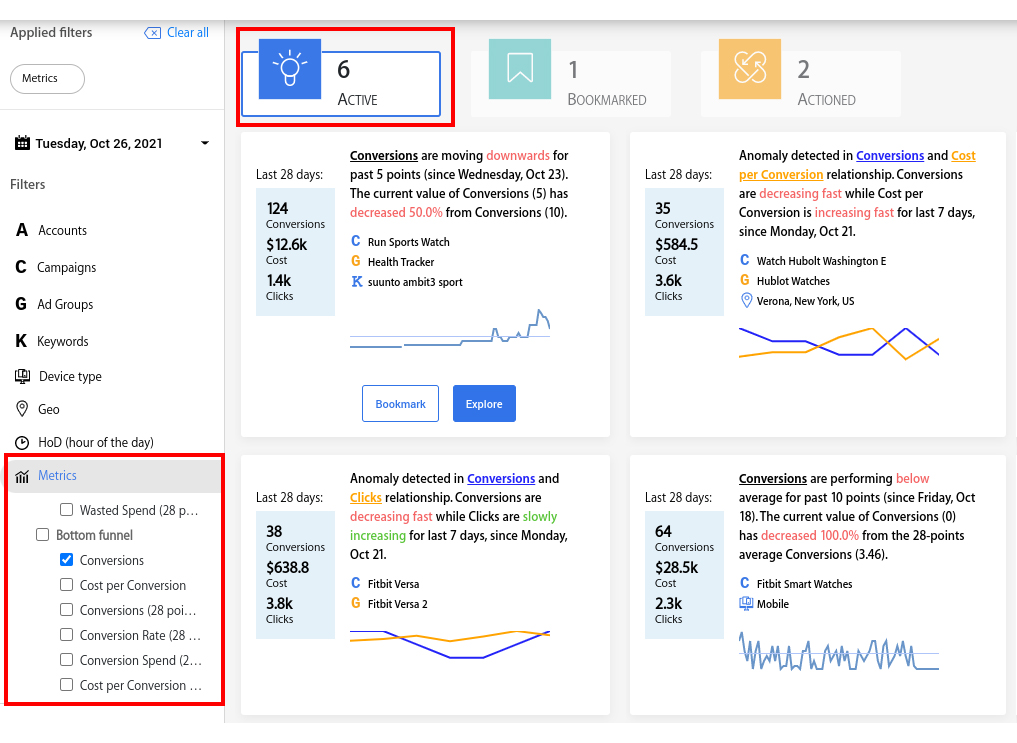The width and height of the screenshot is (1017, 743).
Task: Open the Clicks link in anomaly card
Action: click(x=366, y=497)
